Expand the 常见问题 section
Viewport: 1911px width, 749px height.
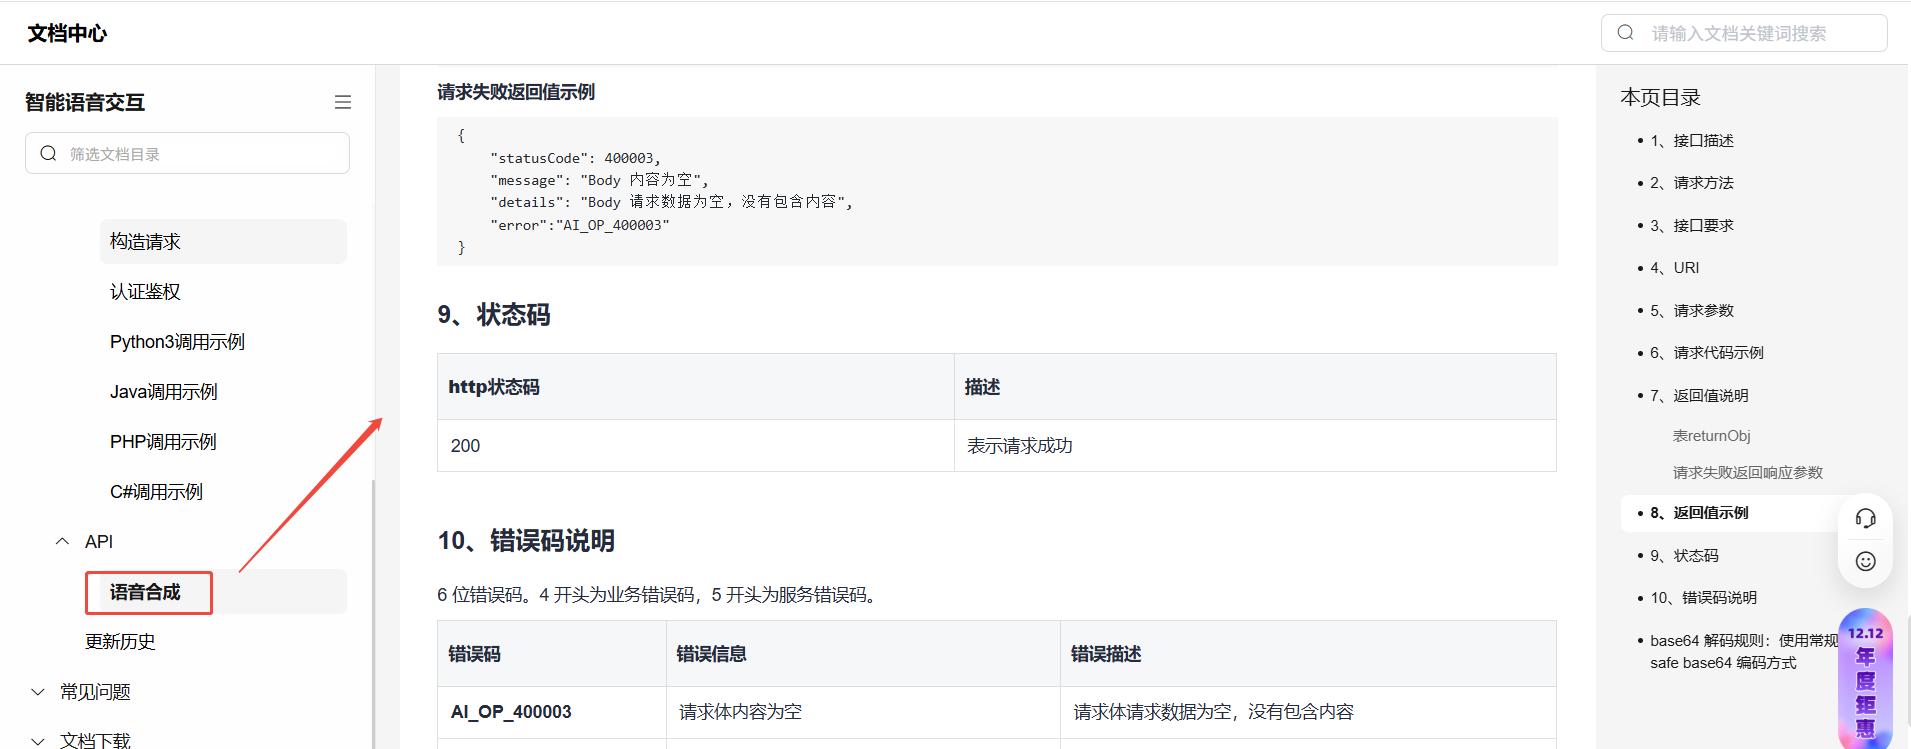coord(38,691)
